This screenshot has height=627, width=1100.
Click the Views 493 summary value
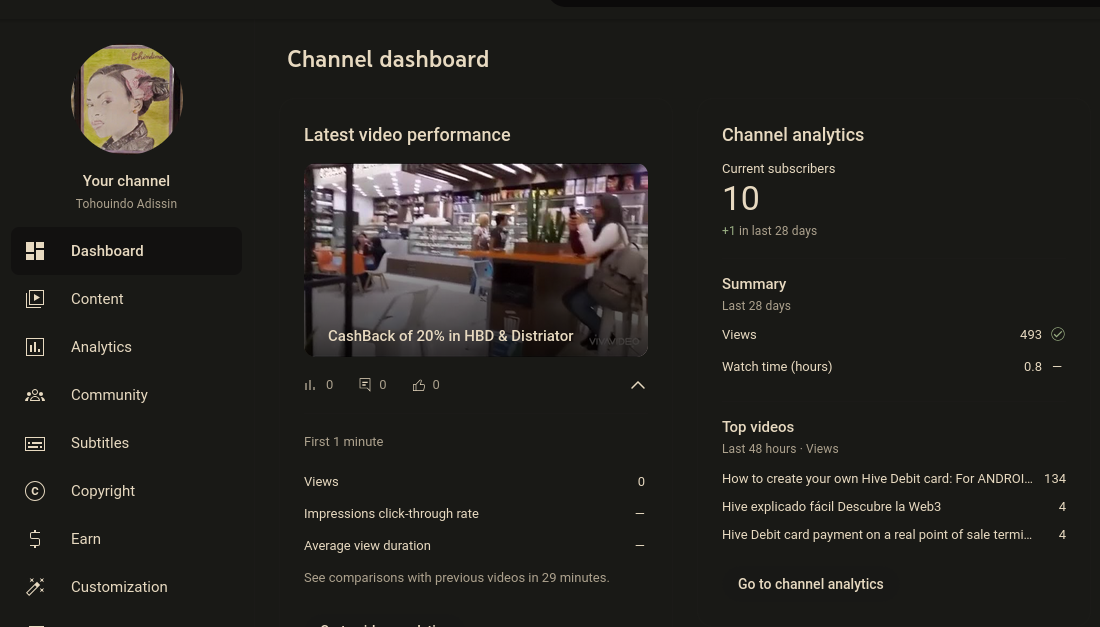1031,335
